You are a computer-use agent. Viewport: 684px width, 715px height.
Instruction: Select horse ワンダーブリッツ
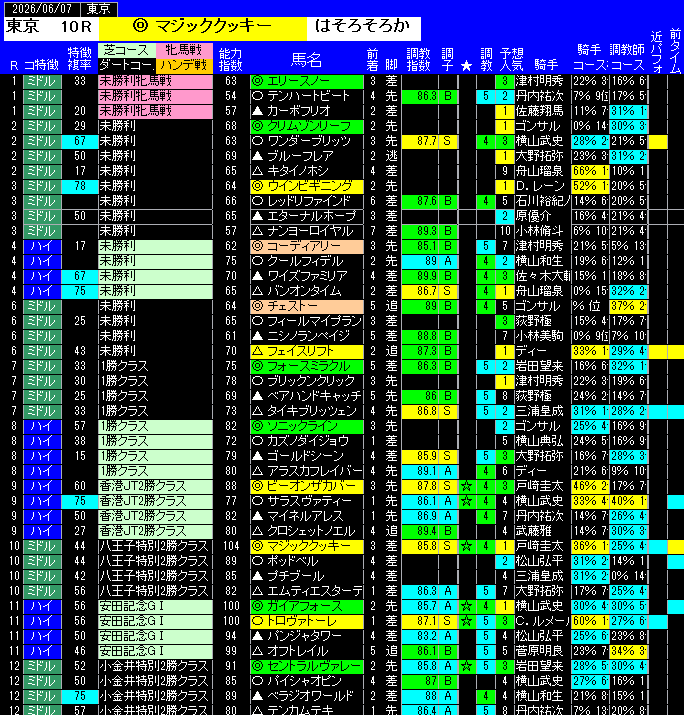click(x=306, y=141)
